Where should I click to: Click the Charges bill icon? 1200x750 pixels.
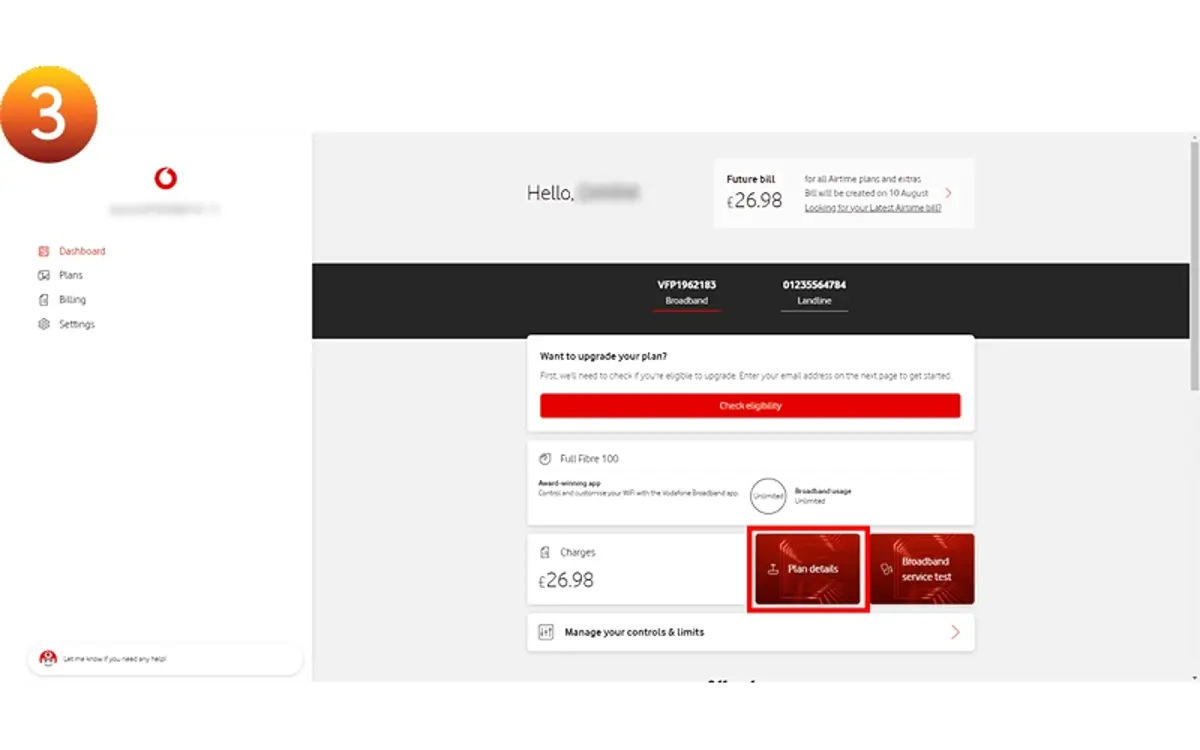pyautogui.click(x=545, y=552)
